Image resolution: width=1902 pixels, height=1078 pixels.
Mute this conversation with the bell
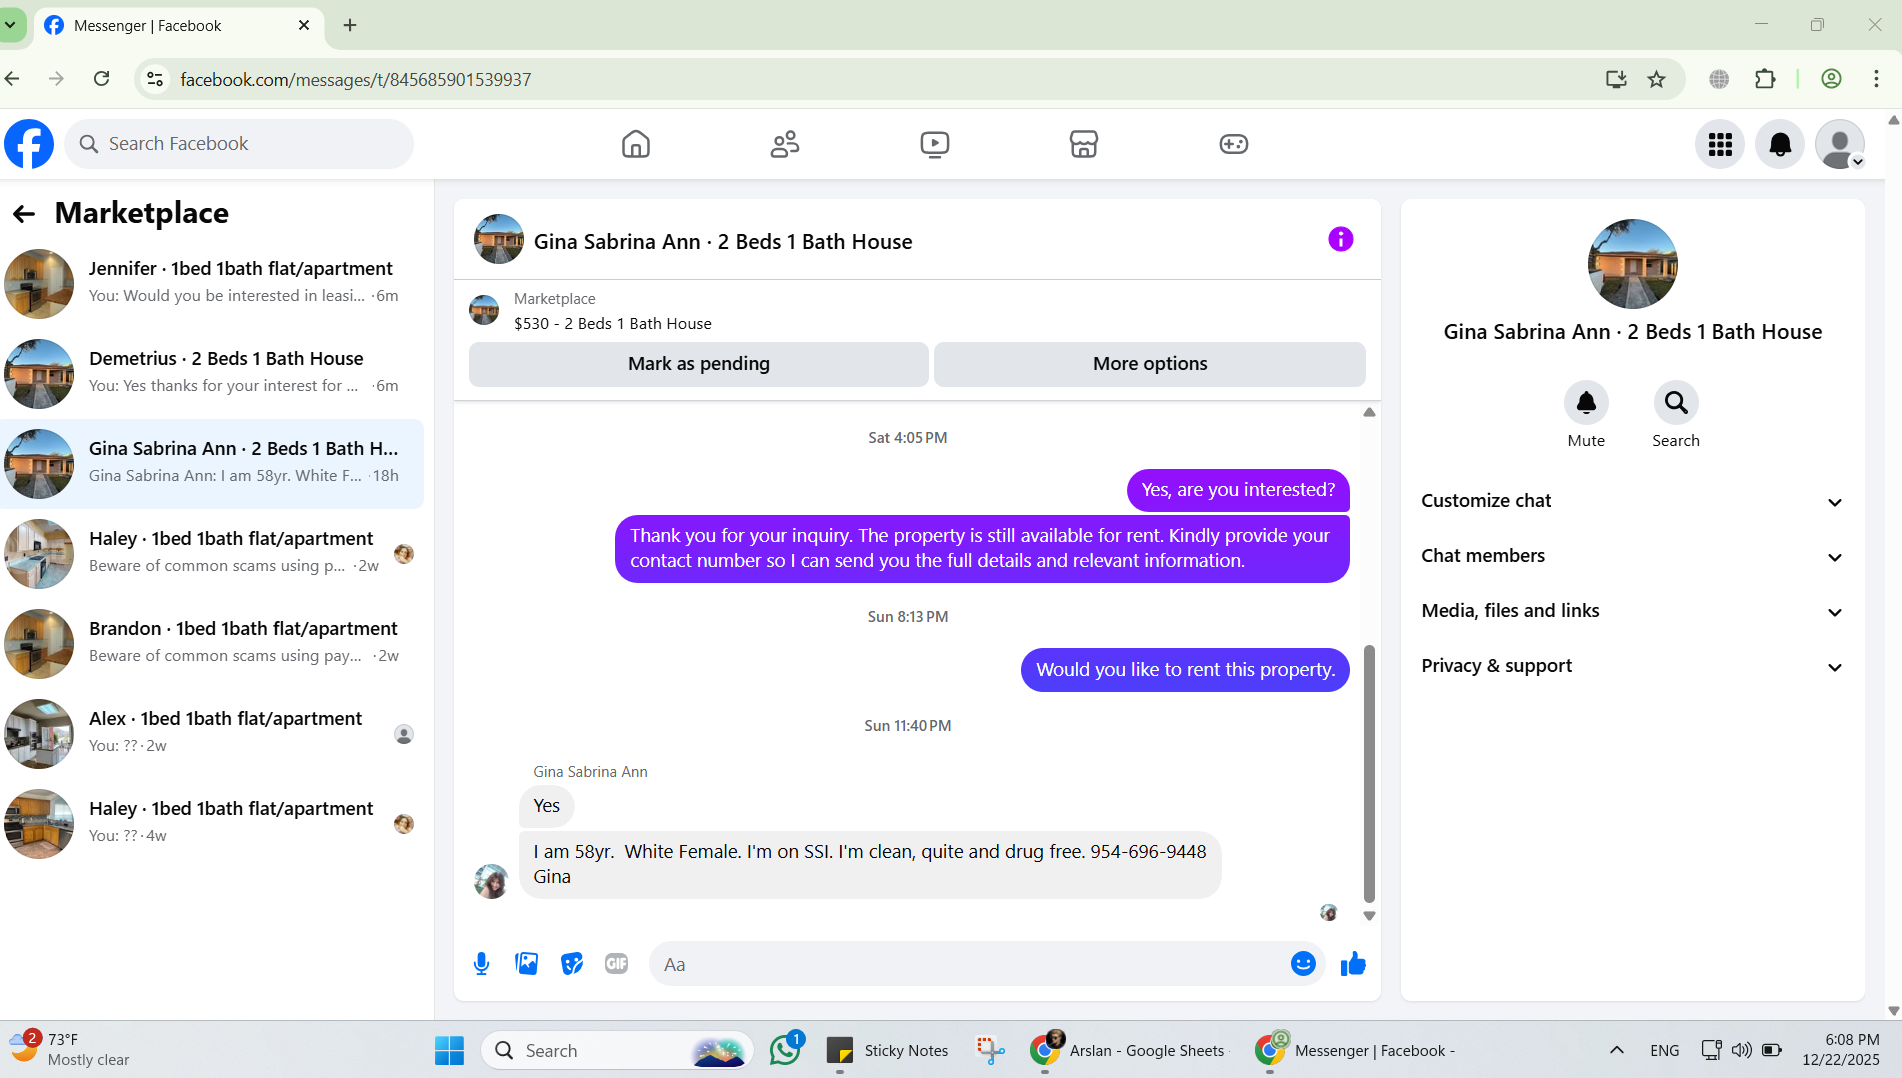coord(1586,403)
